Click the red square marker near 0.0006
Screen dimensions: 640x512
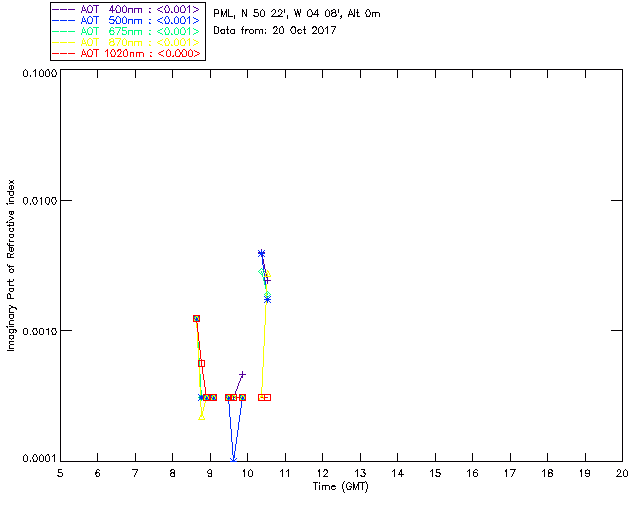[201, 363]
